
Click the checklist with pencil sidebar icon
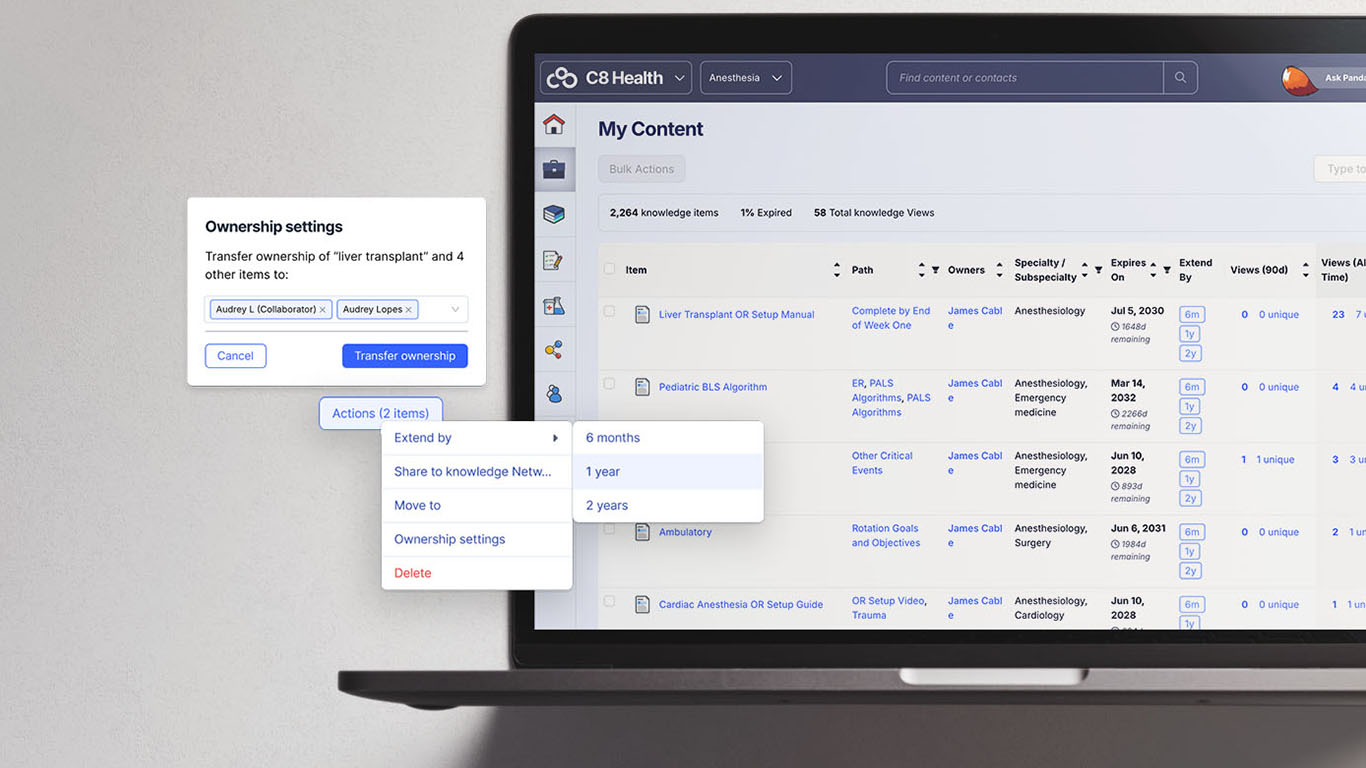[x=553, y=260]
